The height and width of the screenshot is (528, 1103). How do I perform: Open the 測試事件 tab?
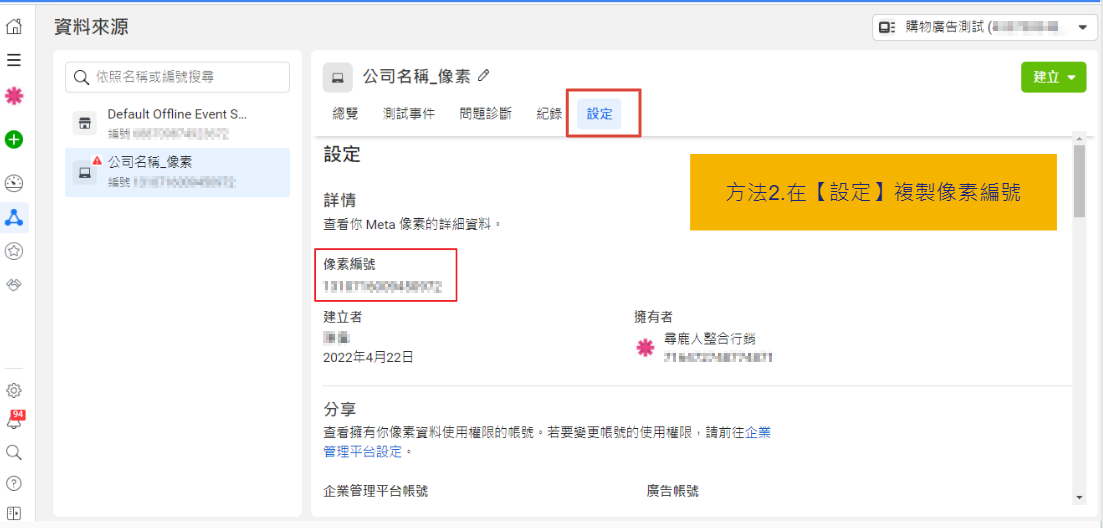408,114
